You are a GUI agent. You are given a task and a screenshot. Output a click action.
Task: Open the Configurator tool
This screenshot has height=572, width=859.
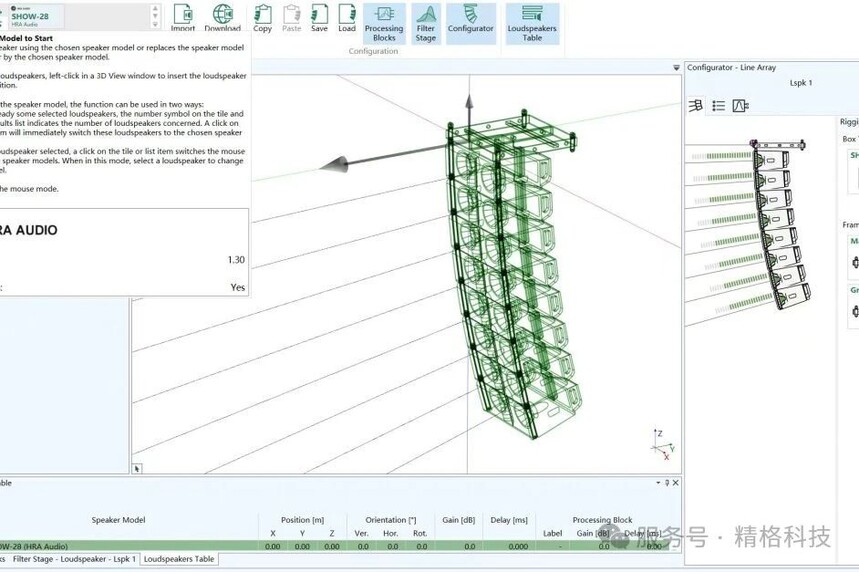(x=470, y=19)
